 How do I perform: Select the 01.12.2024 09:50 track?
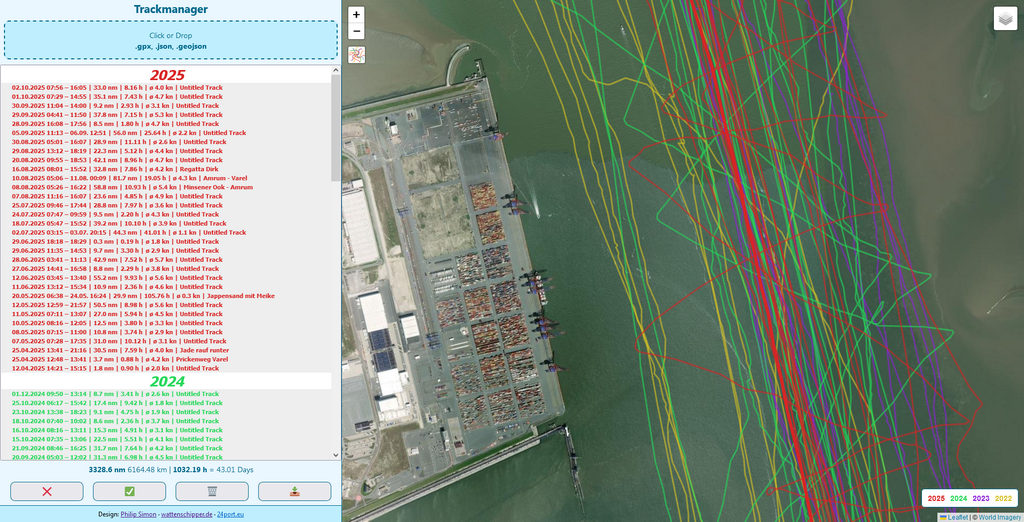[x=167, y=394]
